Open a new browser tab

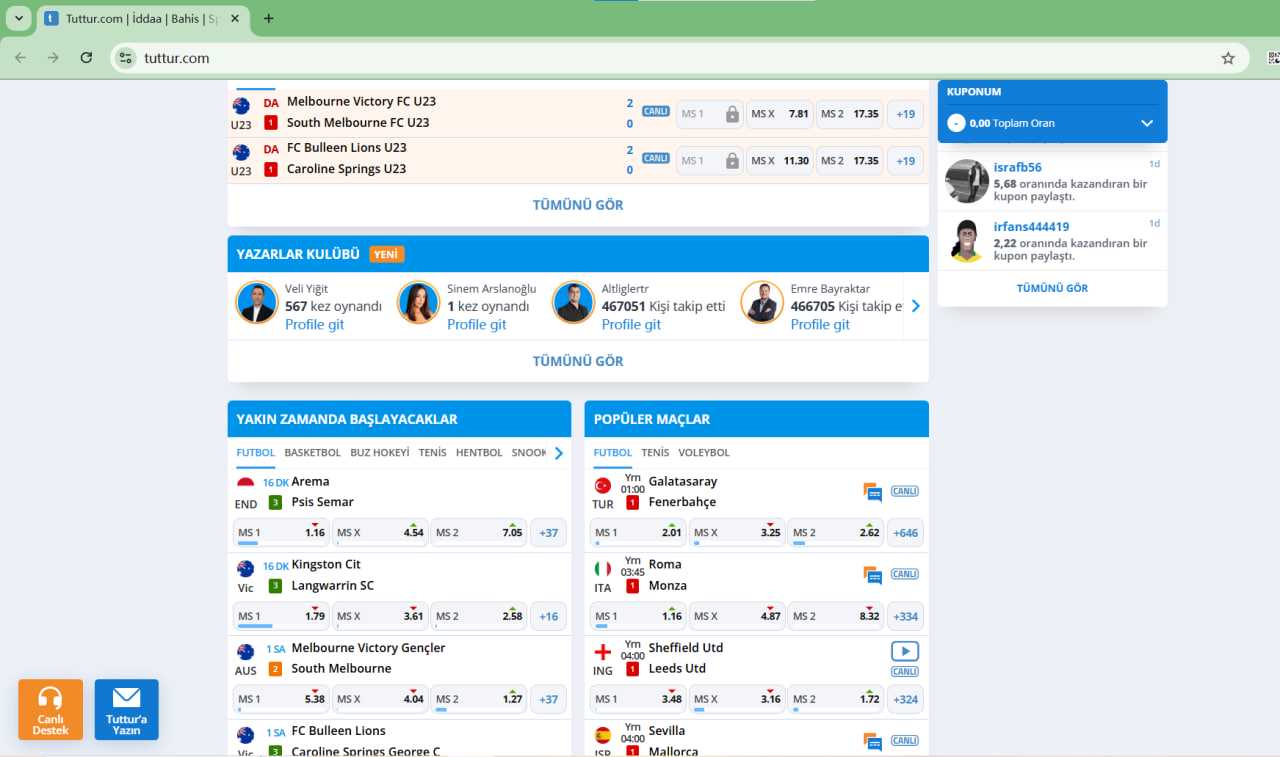pos(269,18)
